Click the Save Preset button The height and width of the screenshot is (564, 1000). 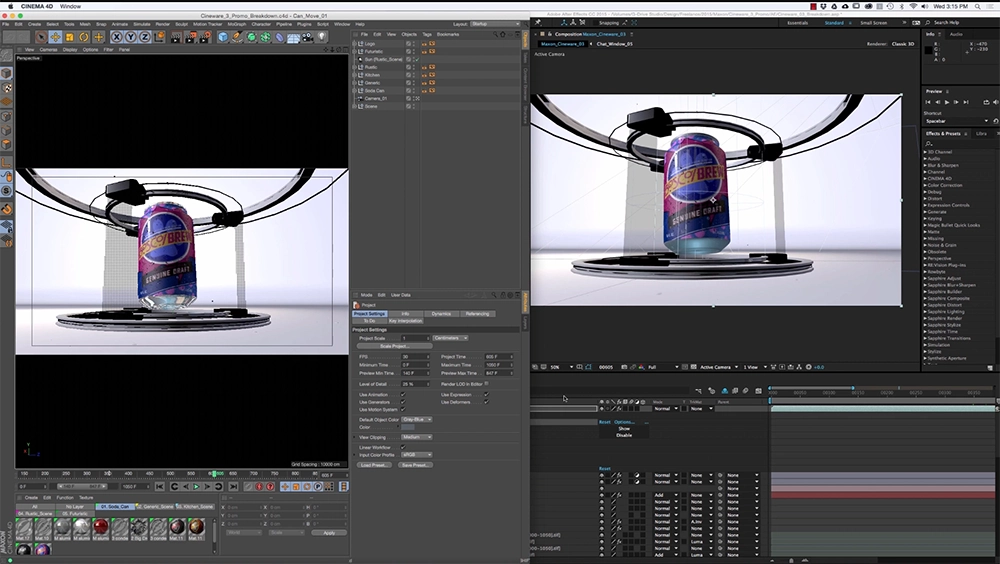[x=415, y=465]
